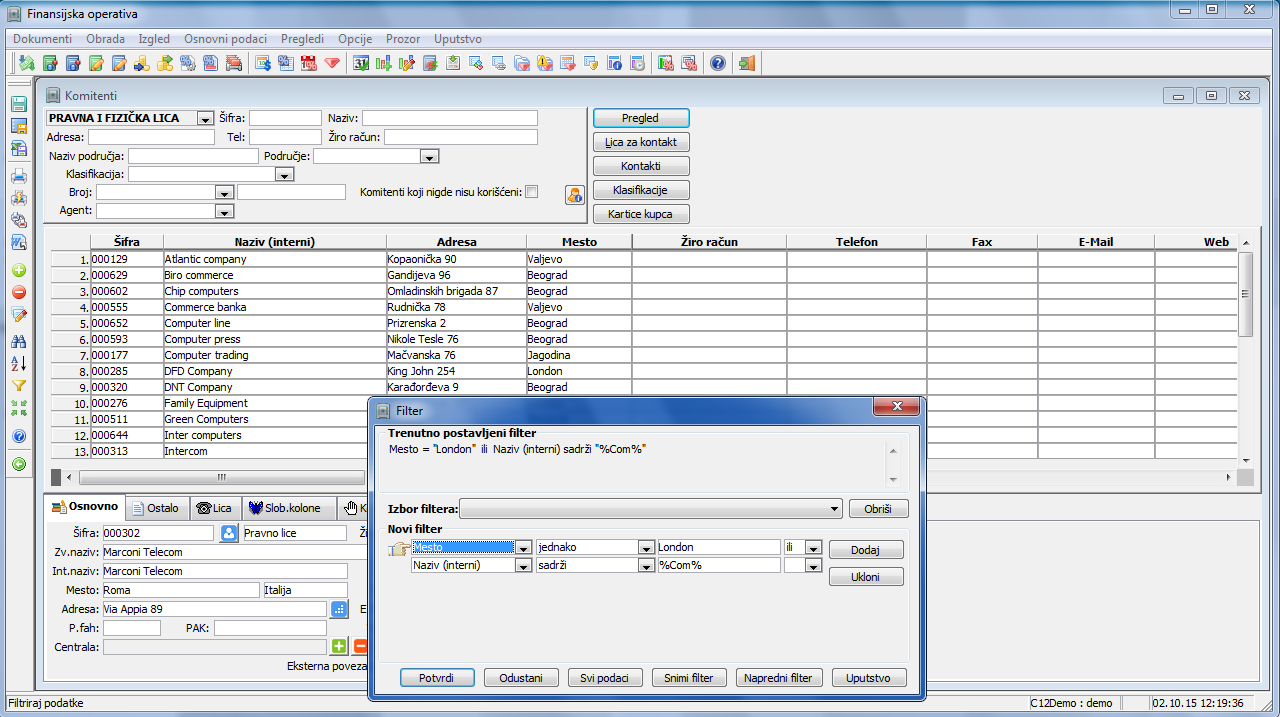Click the calendar 31 icon in toolbar
This screenshot has height=717, width=1280.
pyautogui.click(x=361, y=63)
